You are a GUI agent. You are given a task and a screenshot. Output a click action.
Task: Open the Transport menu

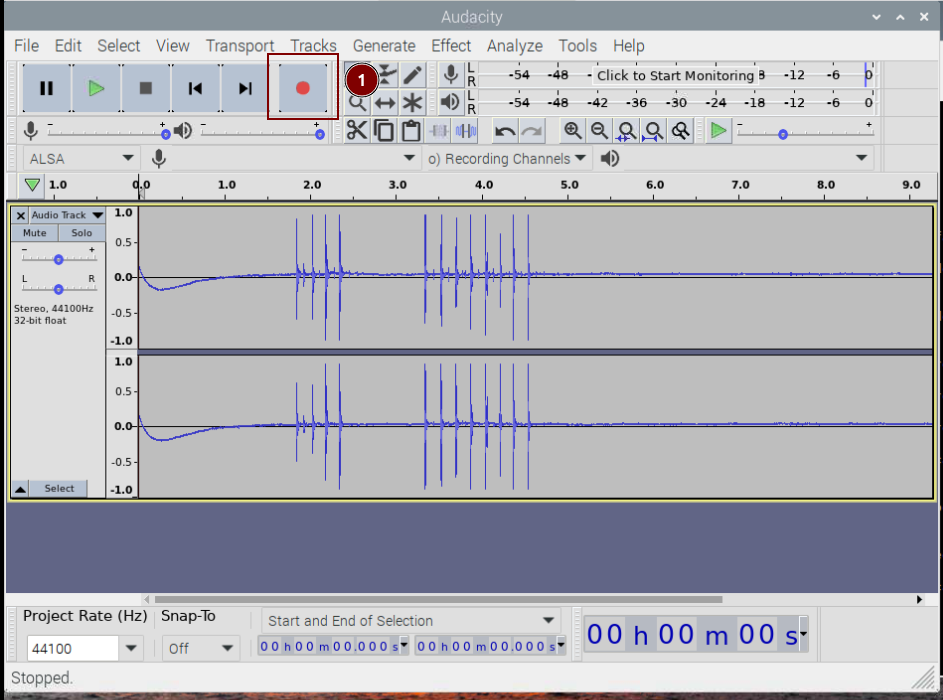coord(239,46)
